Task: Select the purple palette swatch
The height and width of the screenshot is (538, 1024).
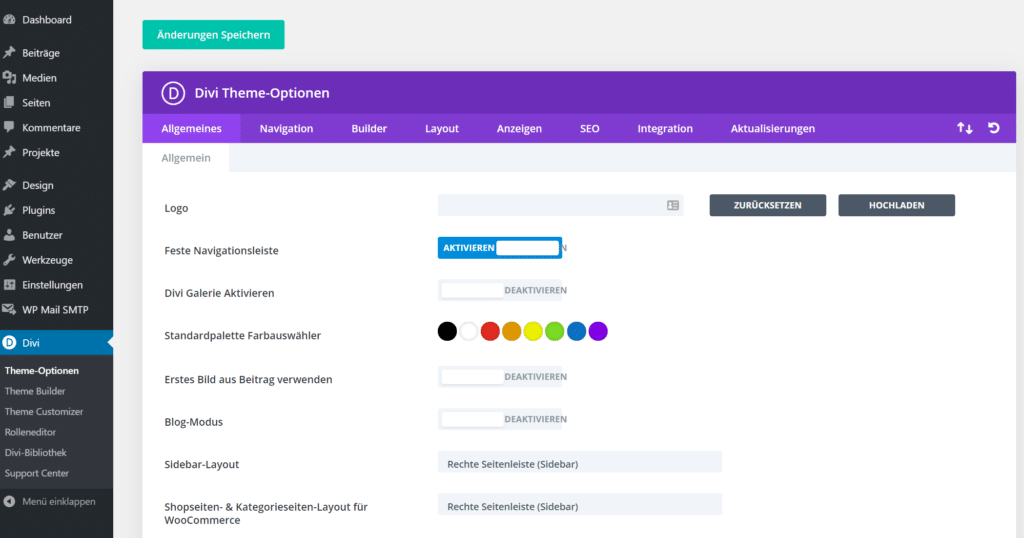Action: pos(598,331)
